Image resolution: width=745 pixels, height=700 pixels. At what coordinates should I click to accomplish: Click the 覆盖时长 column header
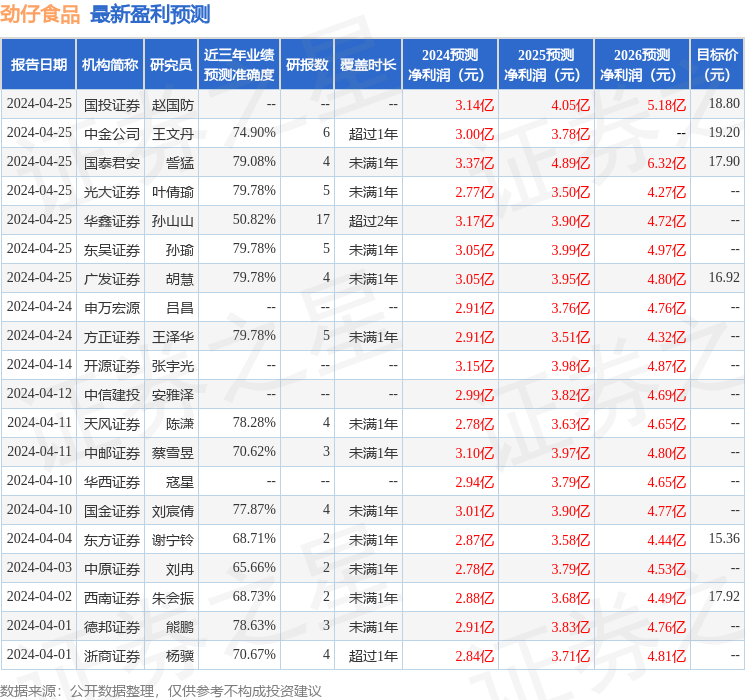[368, 65]
